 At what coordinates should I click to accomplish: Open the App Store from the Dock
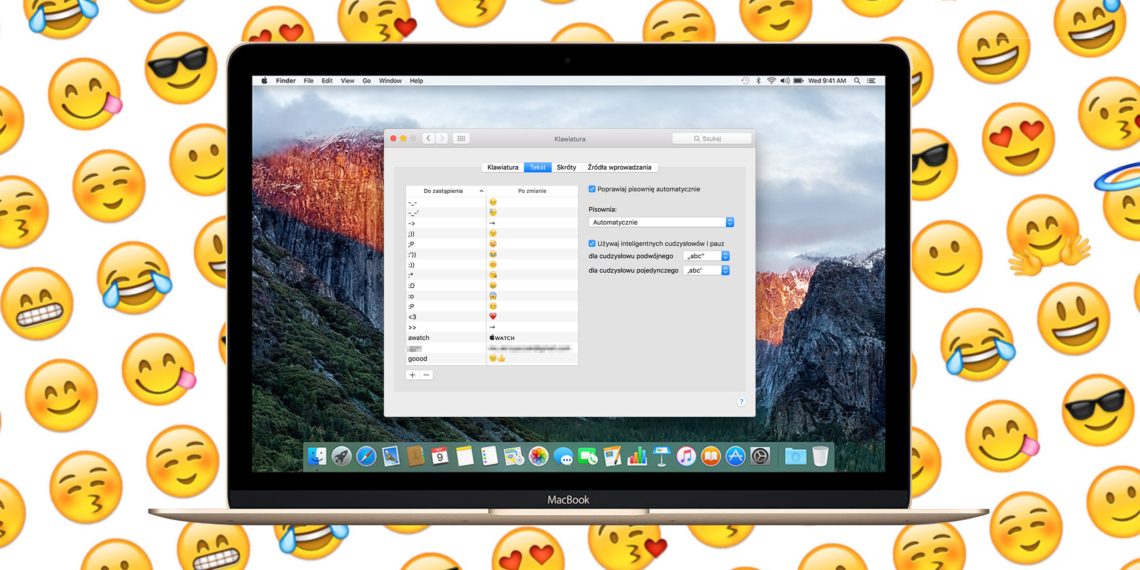(735, 457)
